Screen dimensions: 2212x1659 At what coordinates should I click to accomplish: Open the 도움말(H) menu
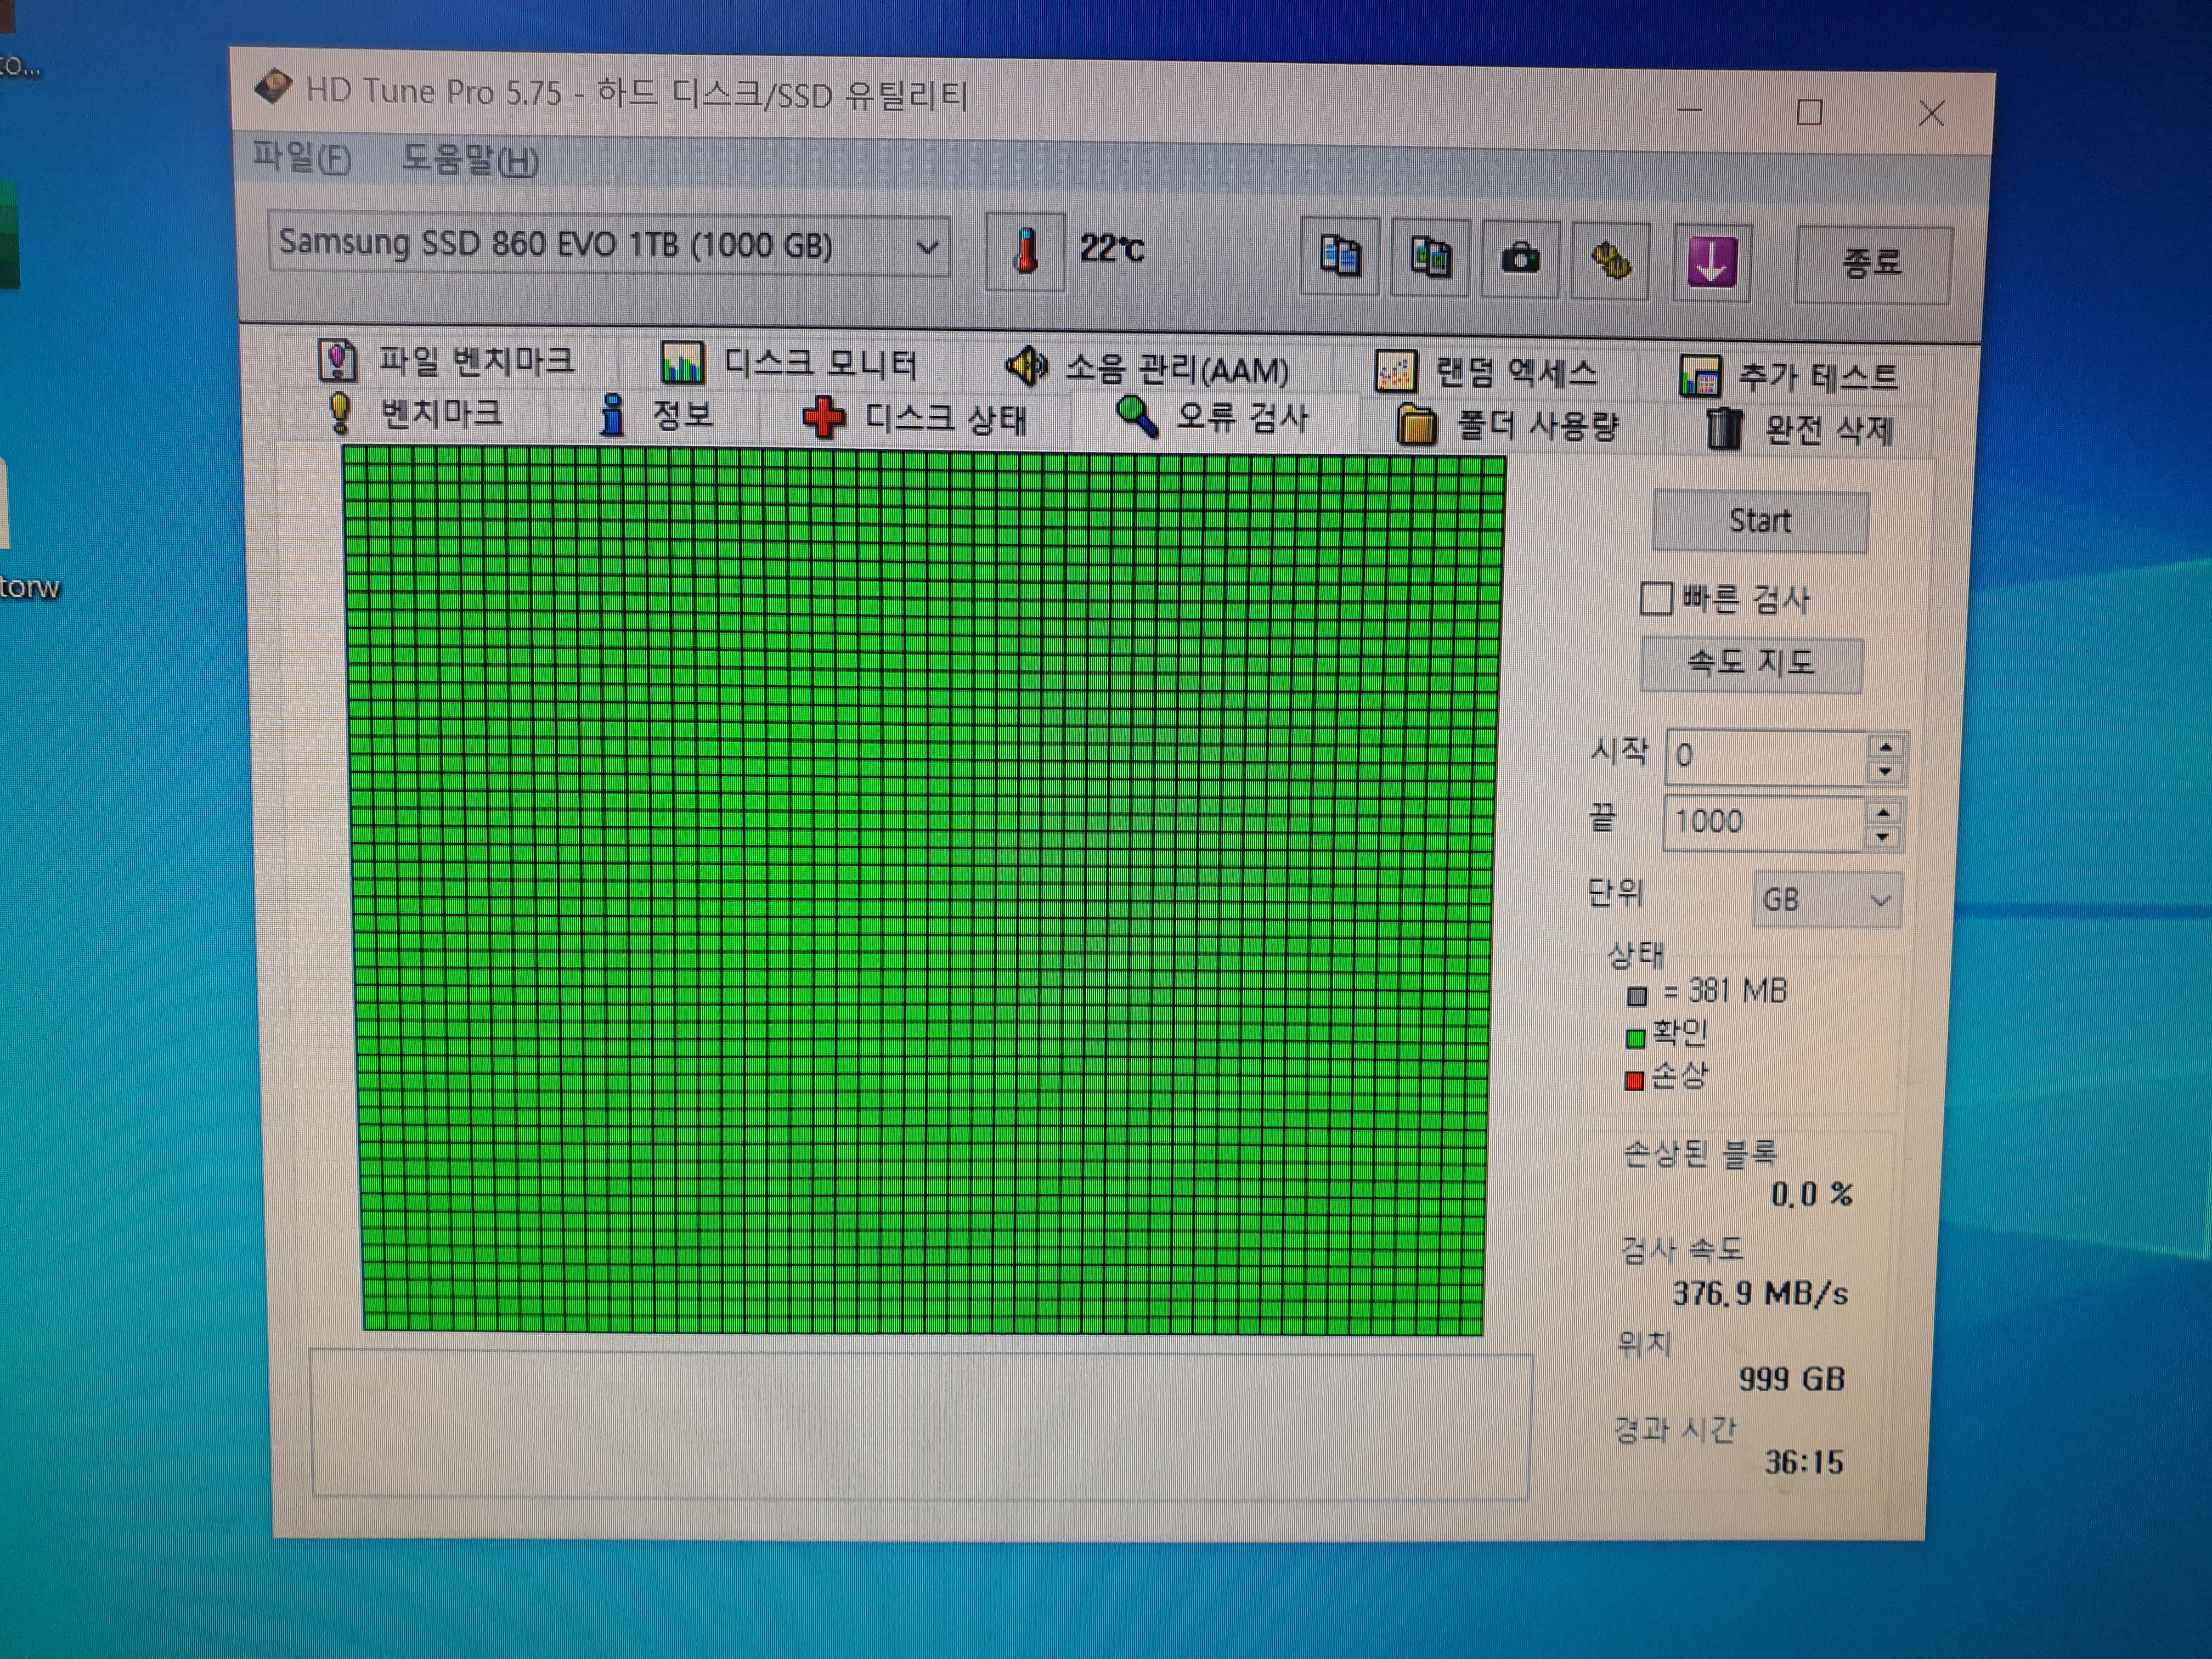469,160
